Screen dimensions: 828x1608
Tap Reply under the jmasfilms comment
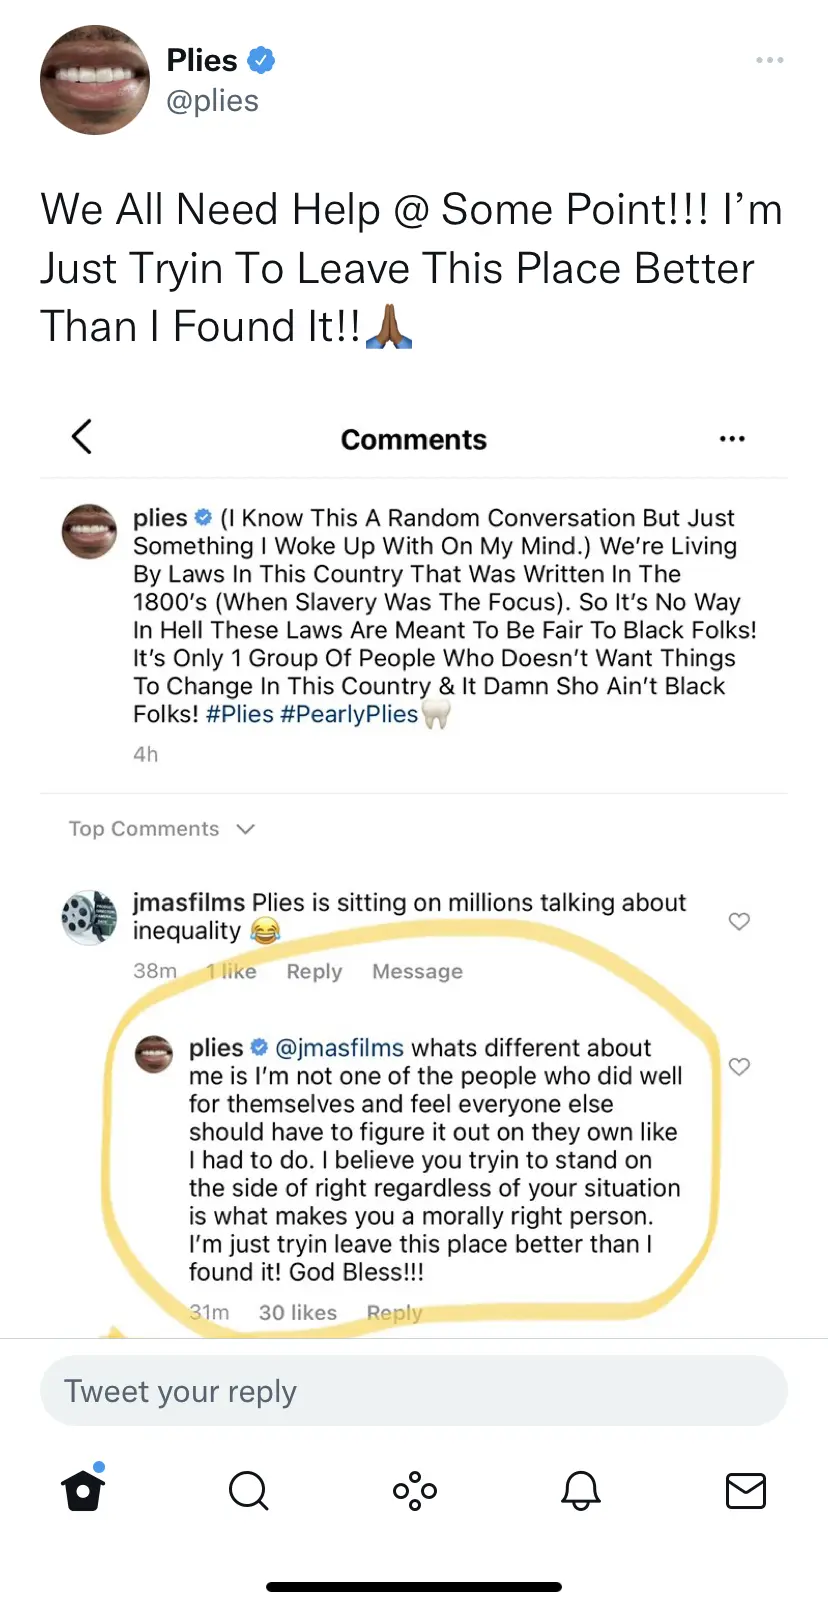314,971
